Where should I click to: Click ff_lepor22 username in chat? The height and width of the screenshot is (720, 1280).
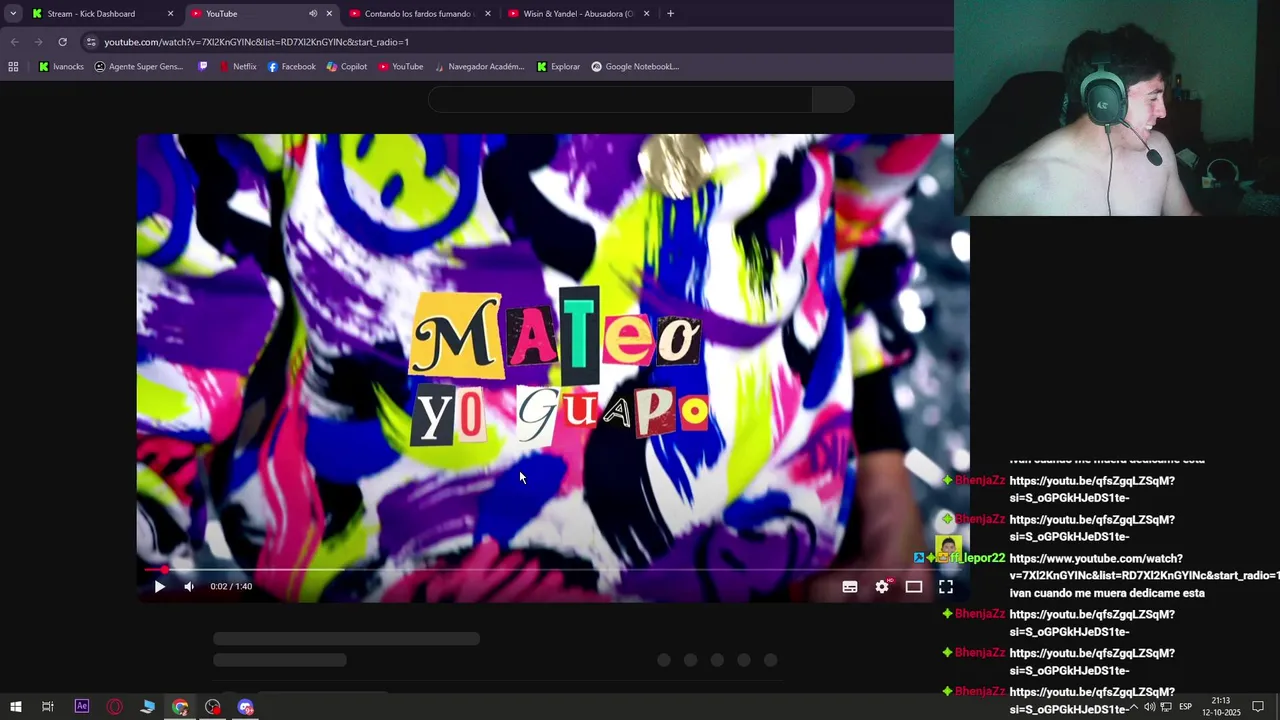click(977, 558)
